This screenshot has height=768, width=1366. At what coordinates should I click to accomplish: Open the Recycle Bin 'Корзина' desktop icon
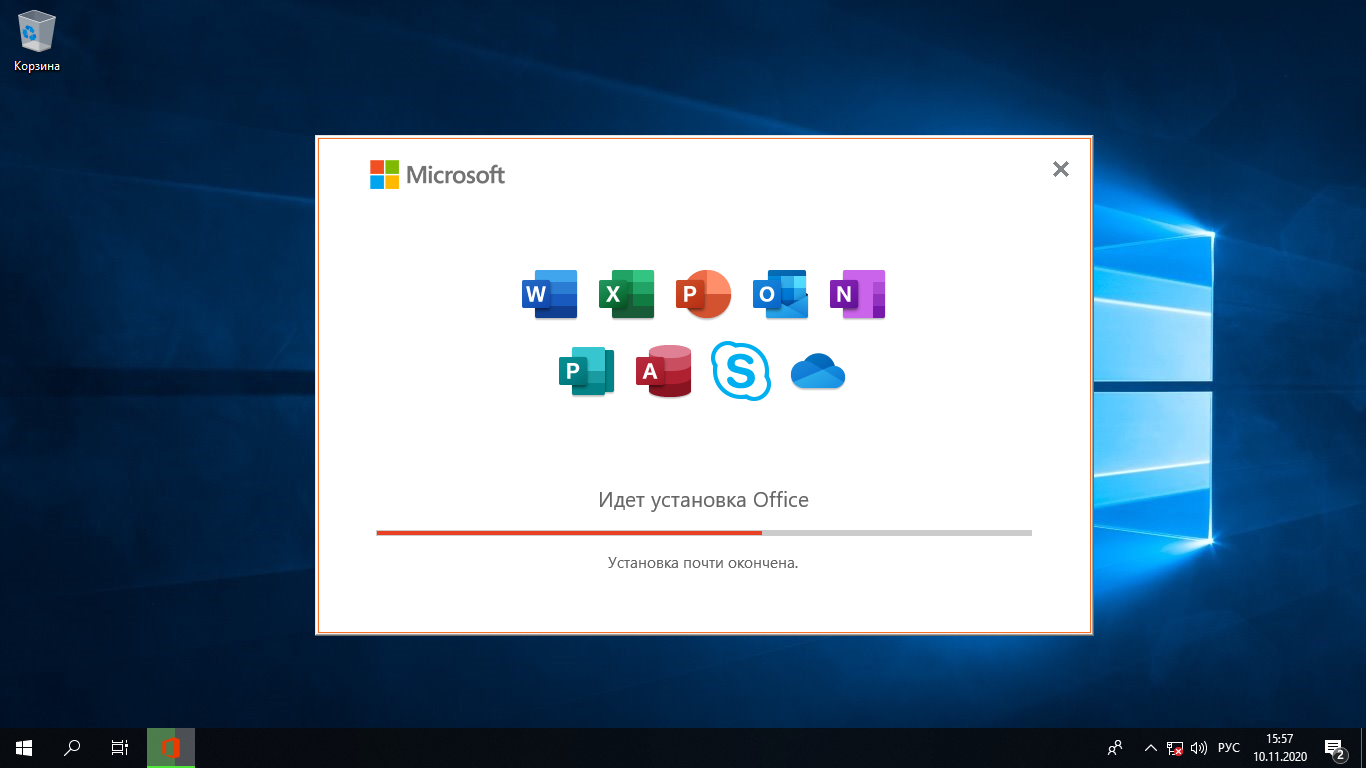[x=37, y=41]
